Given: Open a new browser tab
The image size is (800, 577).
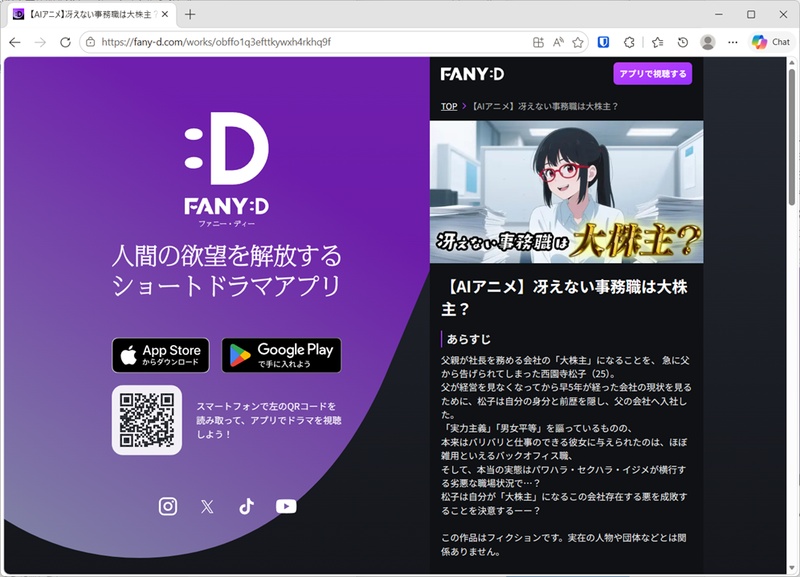Looking at the screenshot, I should coord(190,14).
